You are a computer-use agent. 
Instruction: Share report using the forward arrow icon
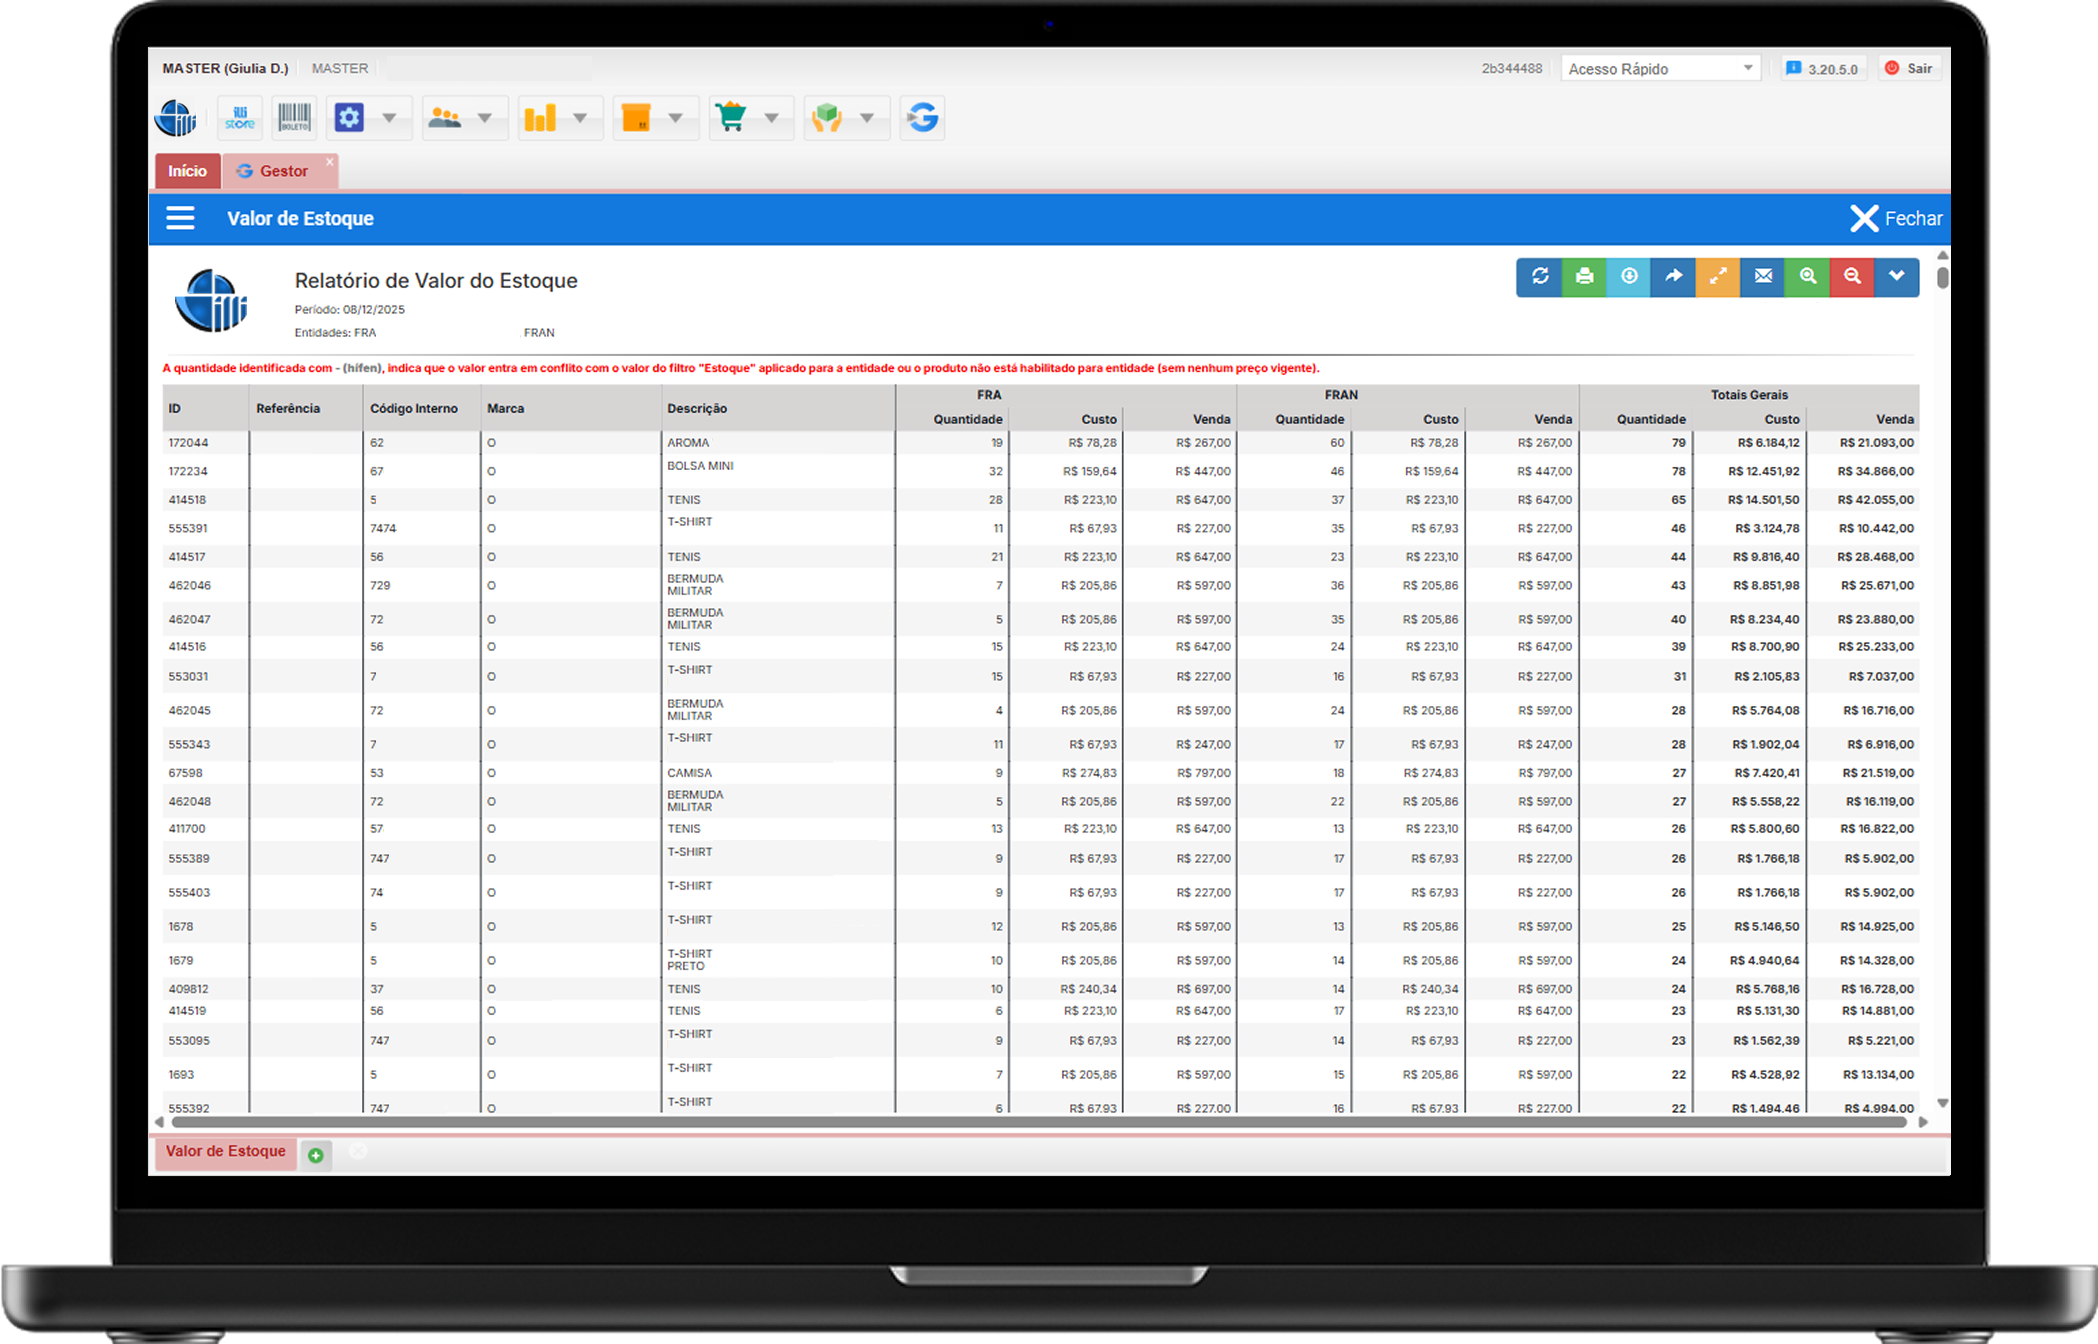[x=1673, y=277]
